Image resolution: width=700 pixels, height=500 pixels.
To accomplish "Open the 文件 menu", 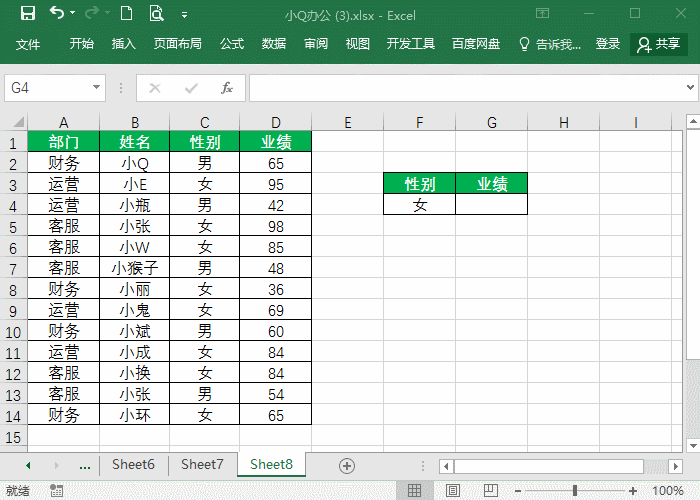I will click(28, 44).
